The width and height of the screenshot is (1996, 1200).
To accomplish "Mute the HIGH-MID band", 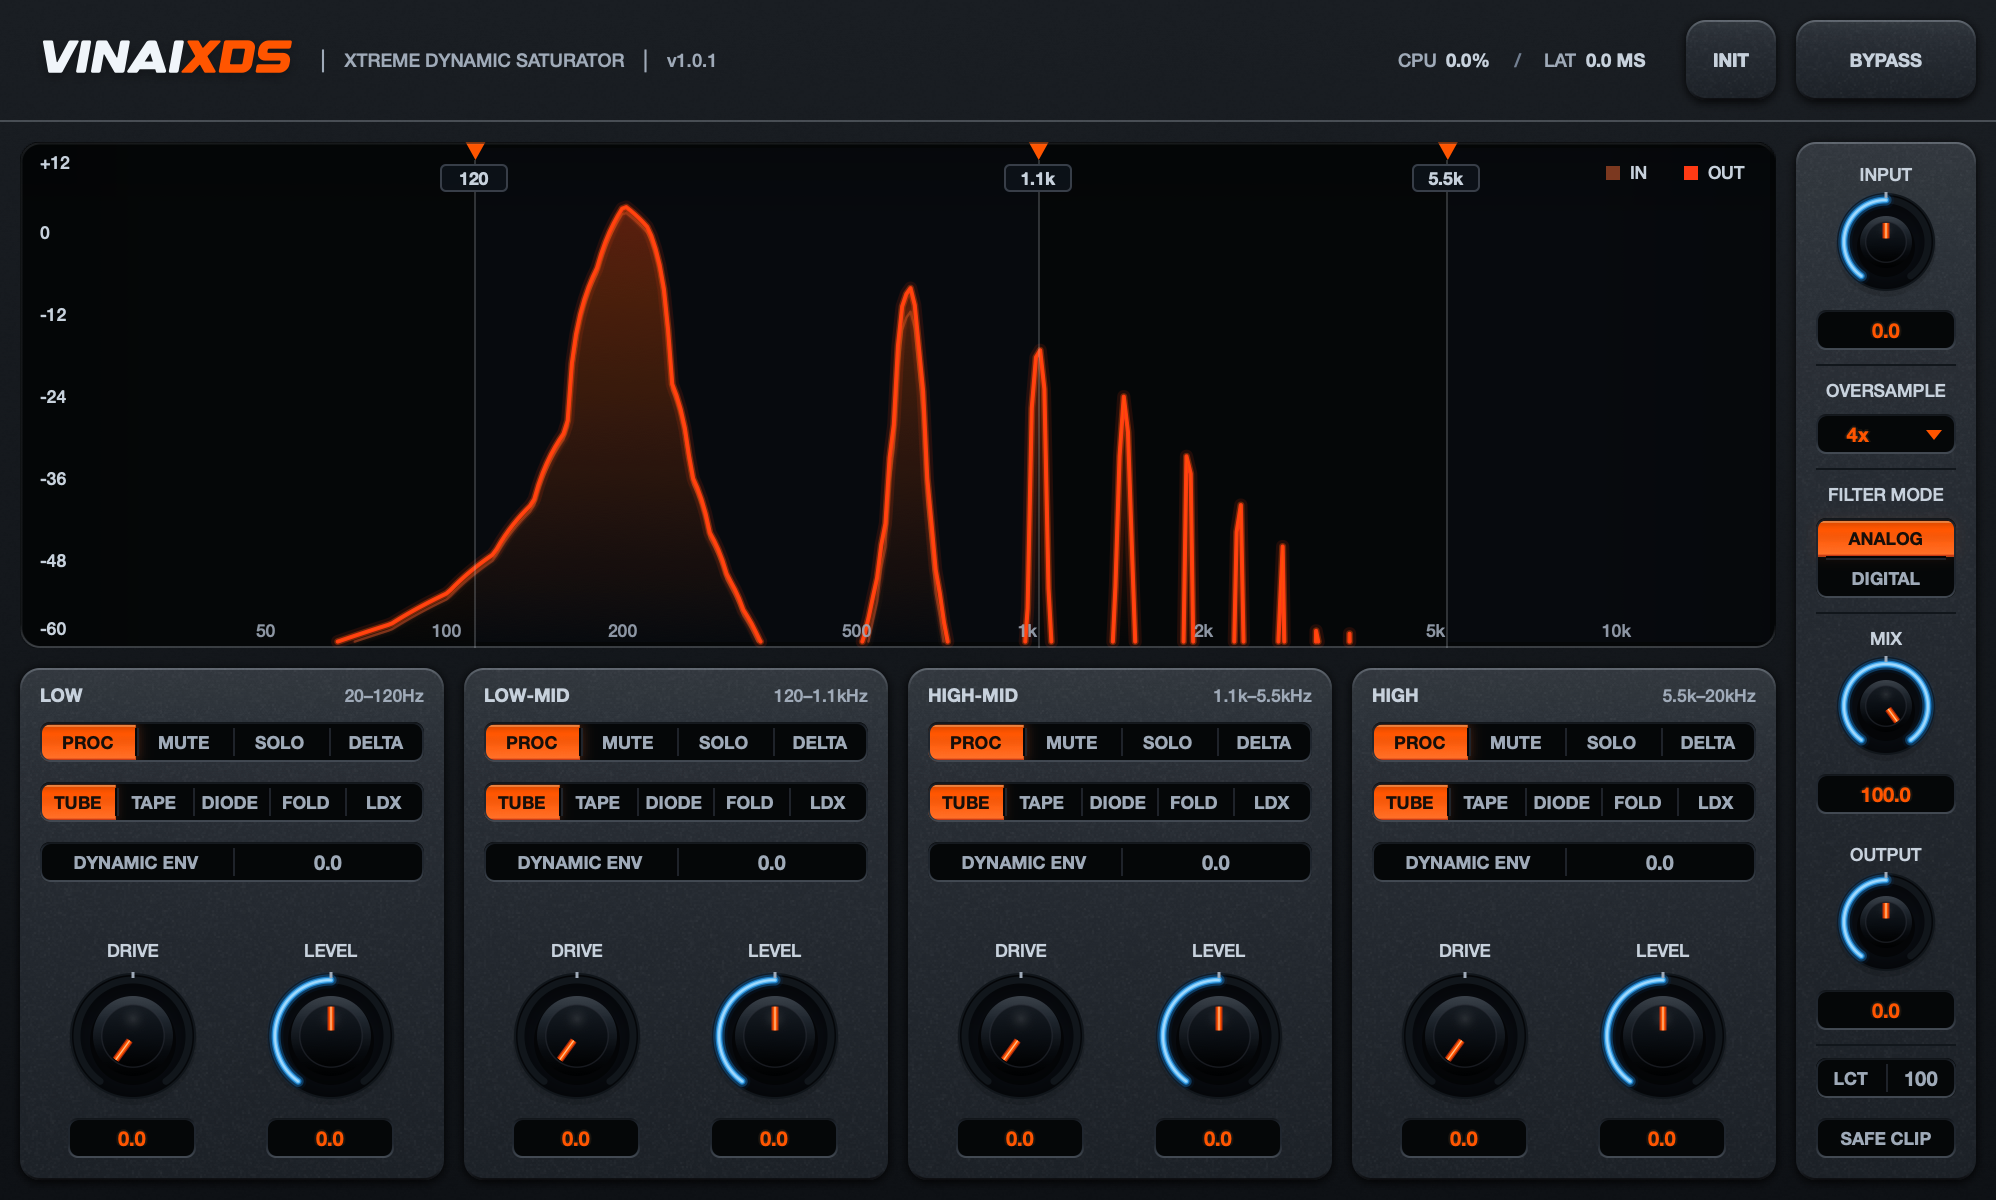I will (x=1072, y=742).
